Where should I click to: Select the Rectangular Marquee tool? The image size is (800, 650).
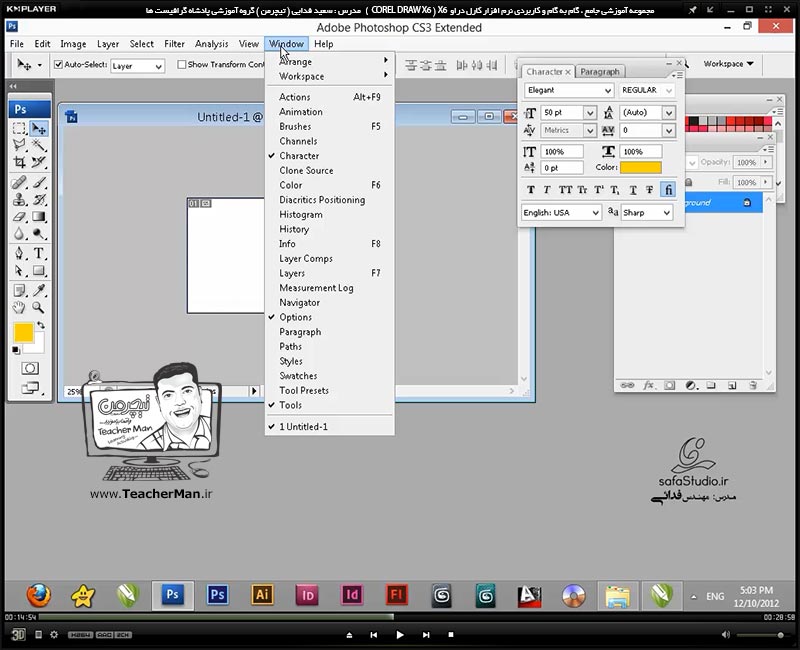[19, 129]
